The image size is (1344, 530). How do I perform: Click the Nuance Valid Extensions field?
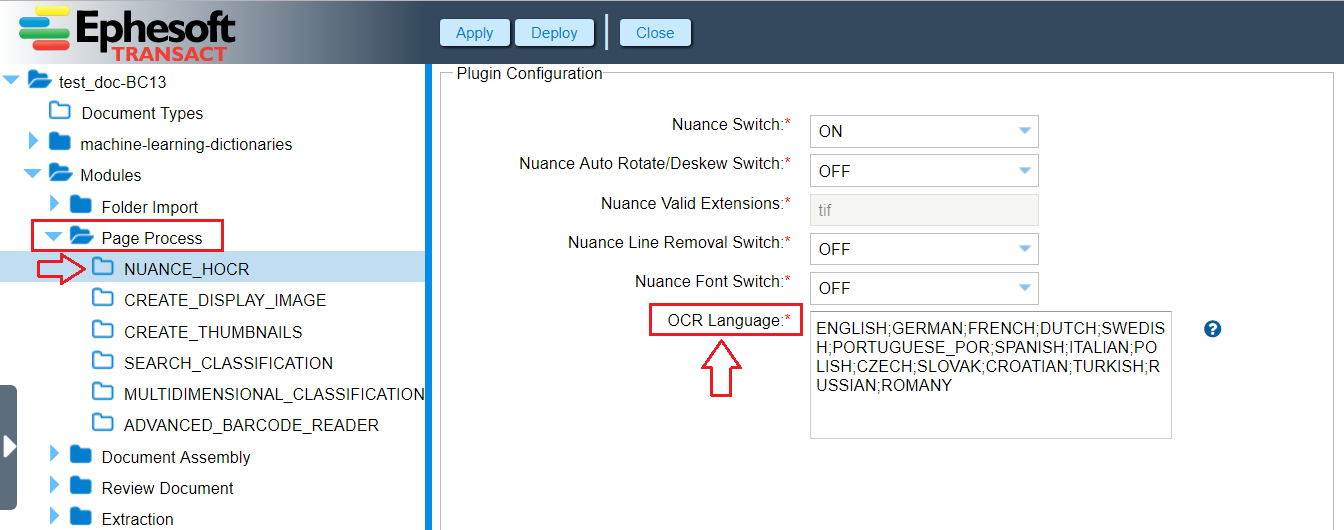coord(924,210)
